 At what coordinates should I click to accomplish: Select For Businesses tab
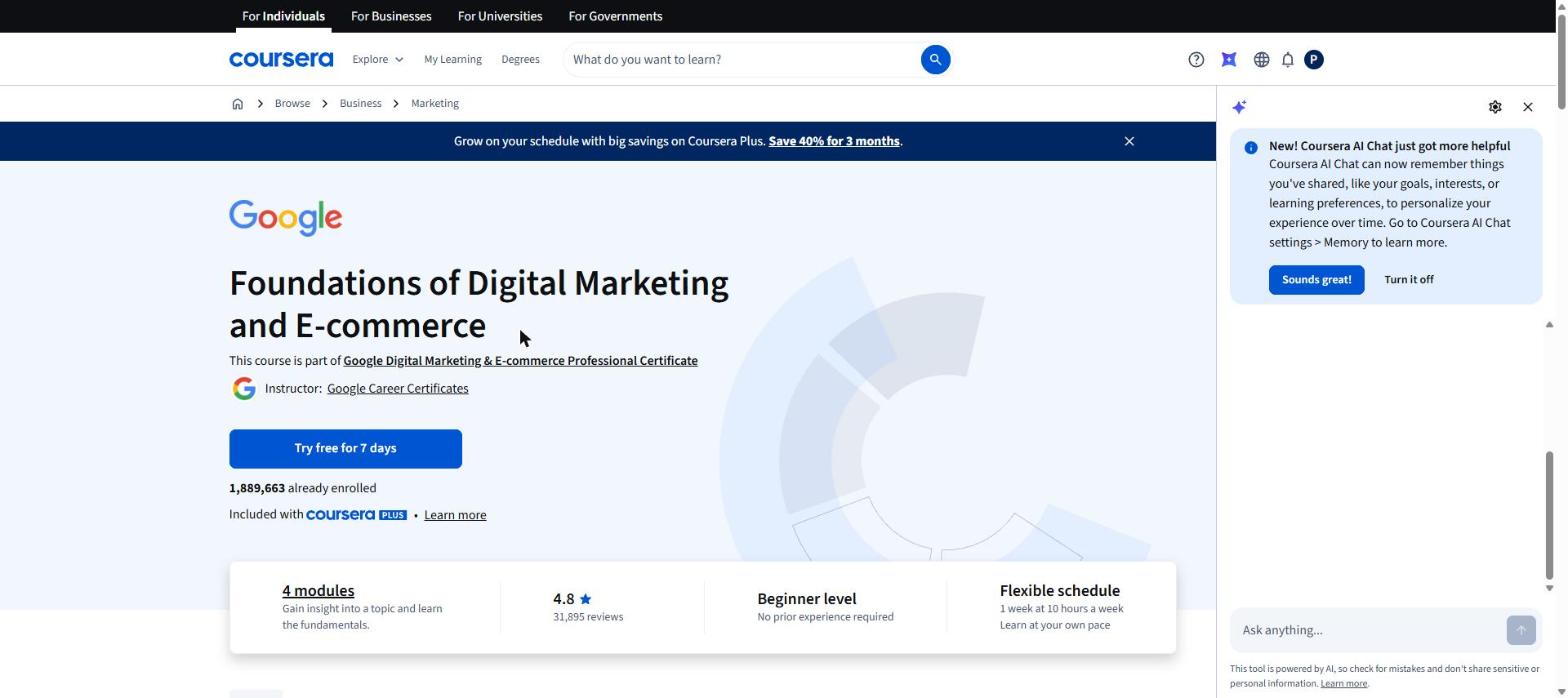[x=391, y=16]
